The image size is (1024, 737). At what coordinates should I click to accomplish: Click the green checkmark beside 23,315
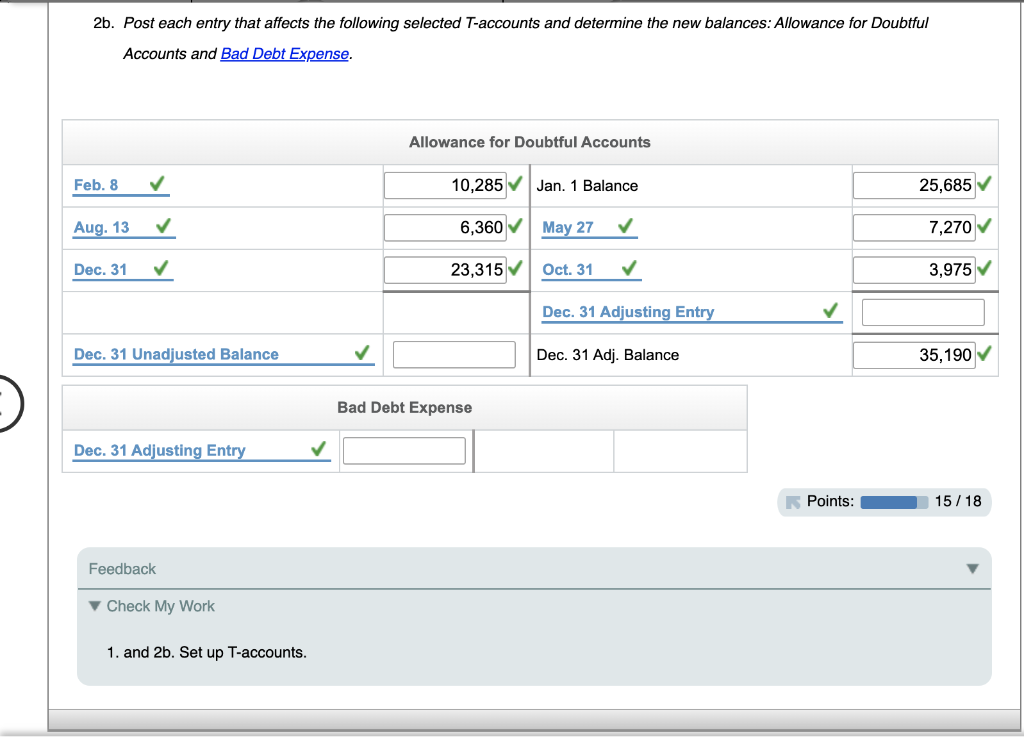[x=515, y=268]
